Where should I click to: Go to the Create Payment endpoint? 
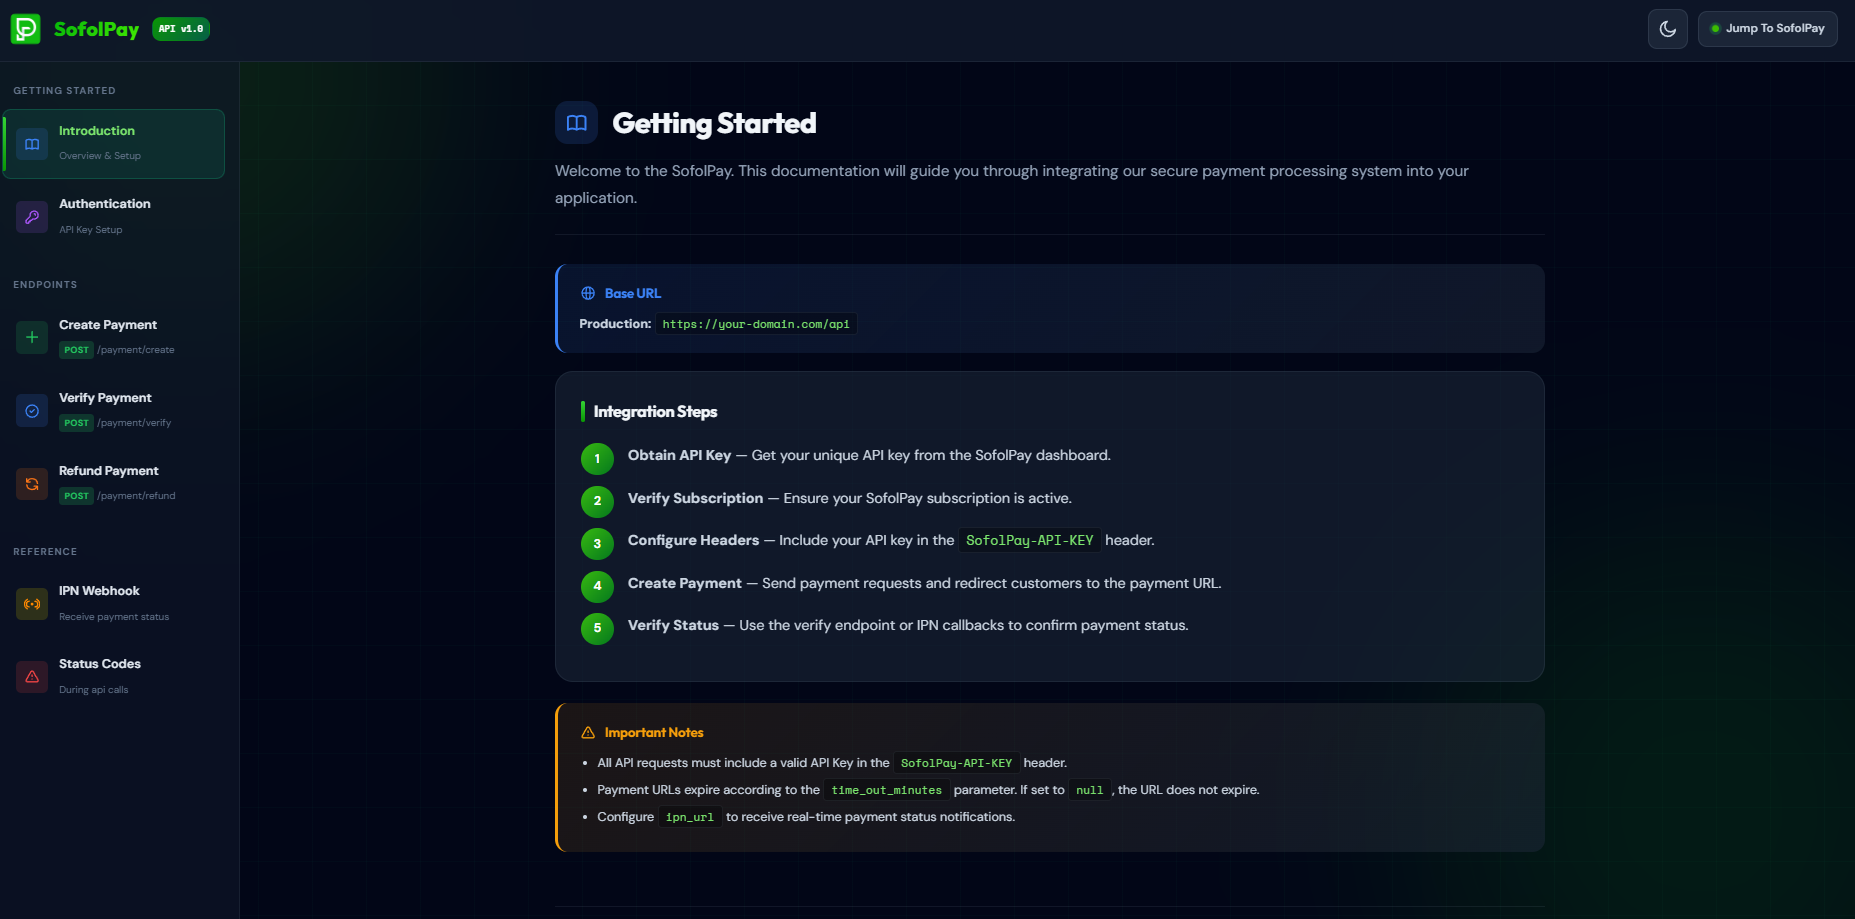pyautogui.click(x=114, y=338)
